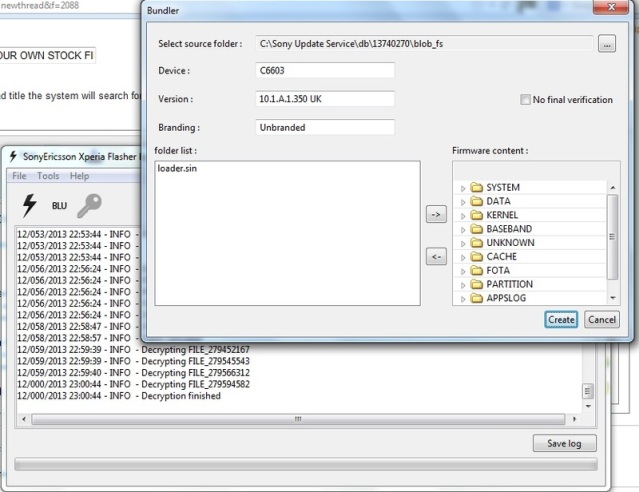Click the 'Decrypting FILE_279594582' log line
The width and height of the screenshot is (639, 492).
click(x=196, y=384)
